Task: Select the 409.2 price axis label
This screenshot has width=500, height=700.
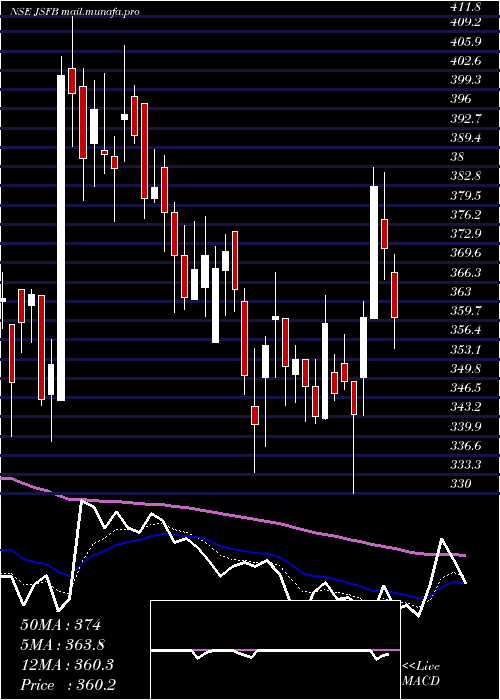Action: point(466,21)
